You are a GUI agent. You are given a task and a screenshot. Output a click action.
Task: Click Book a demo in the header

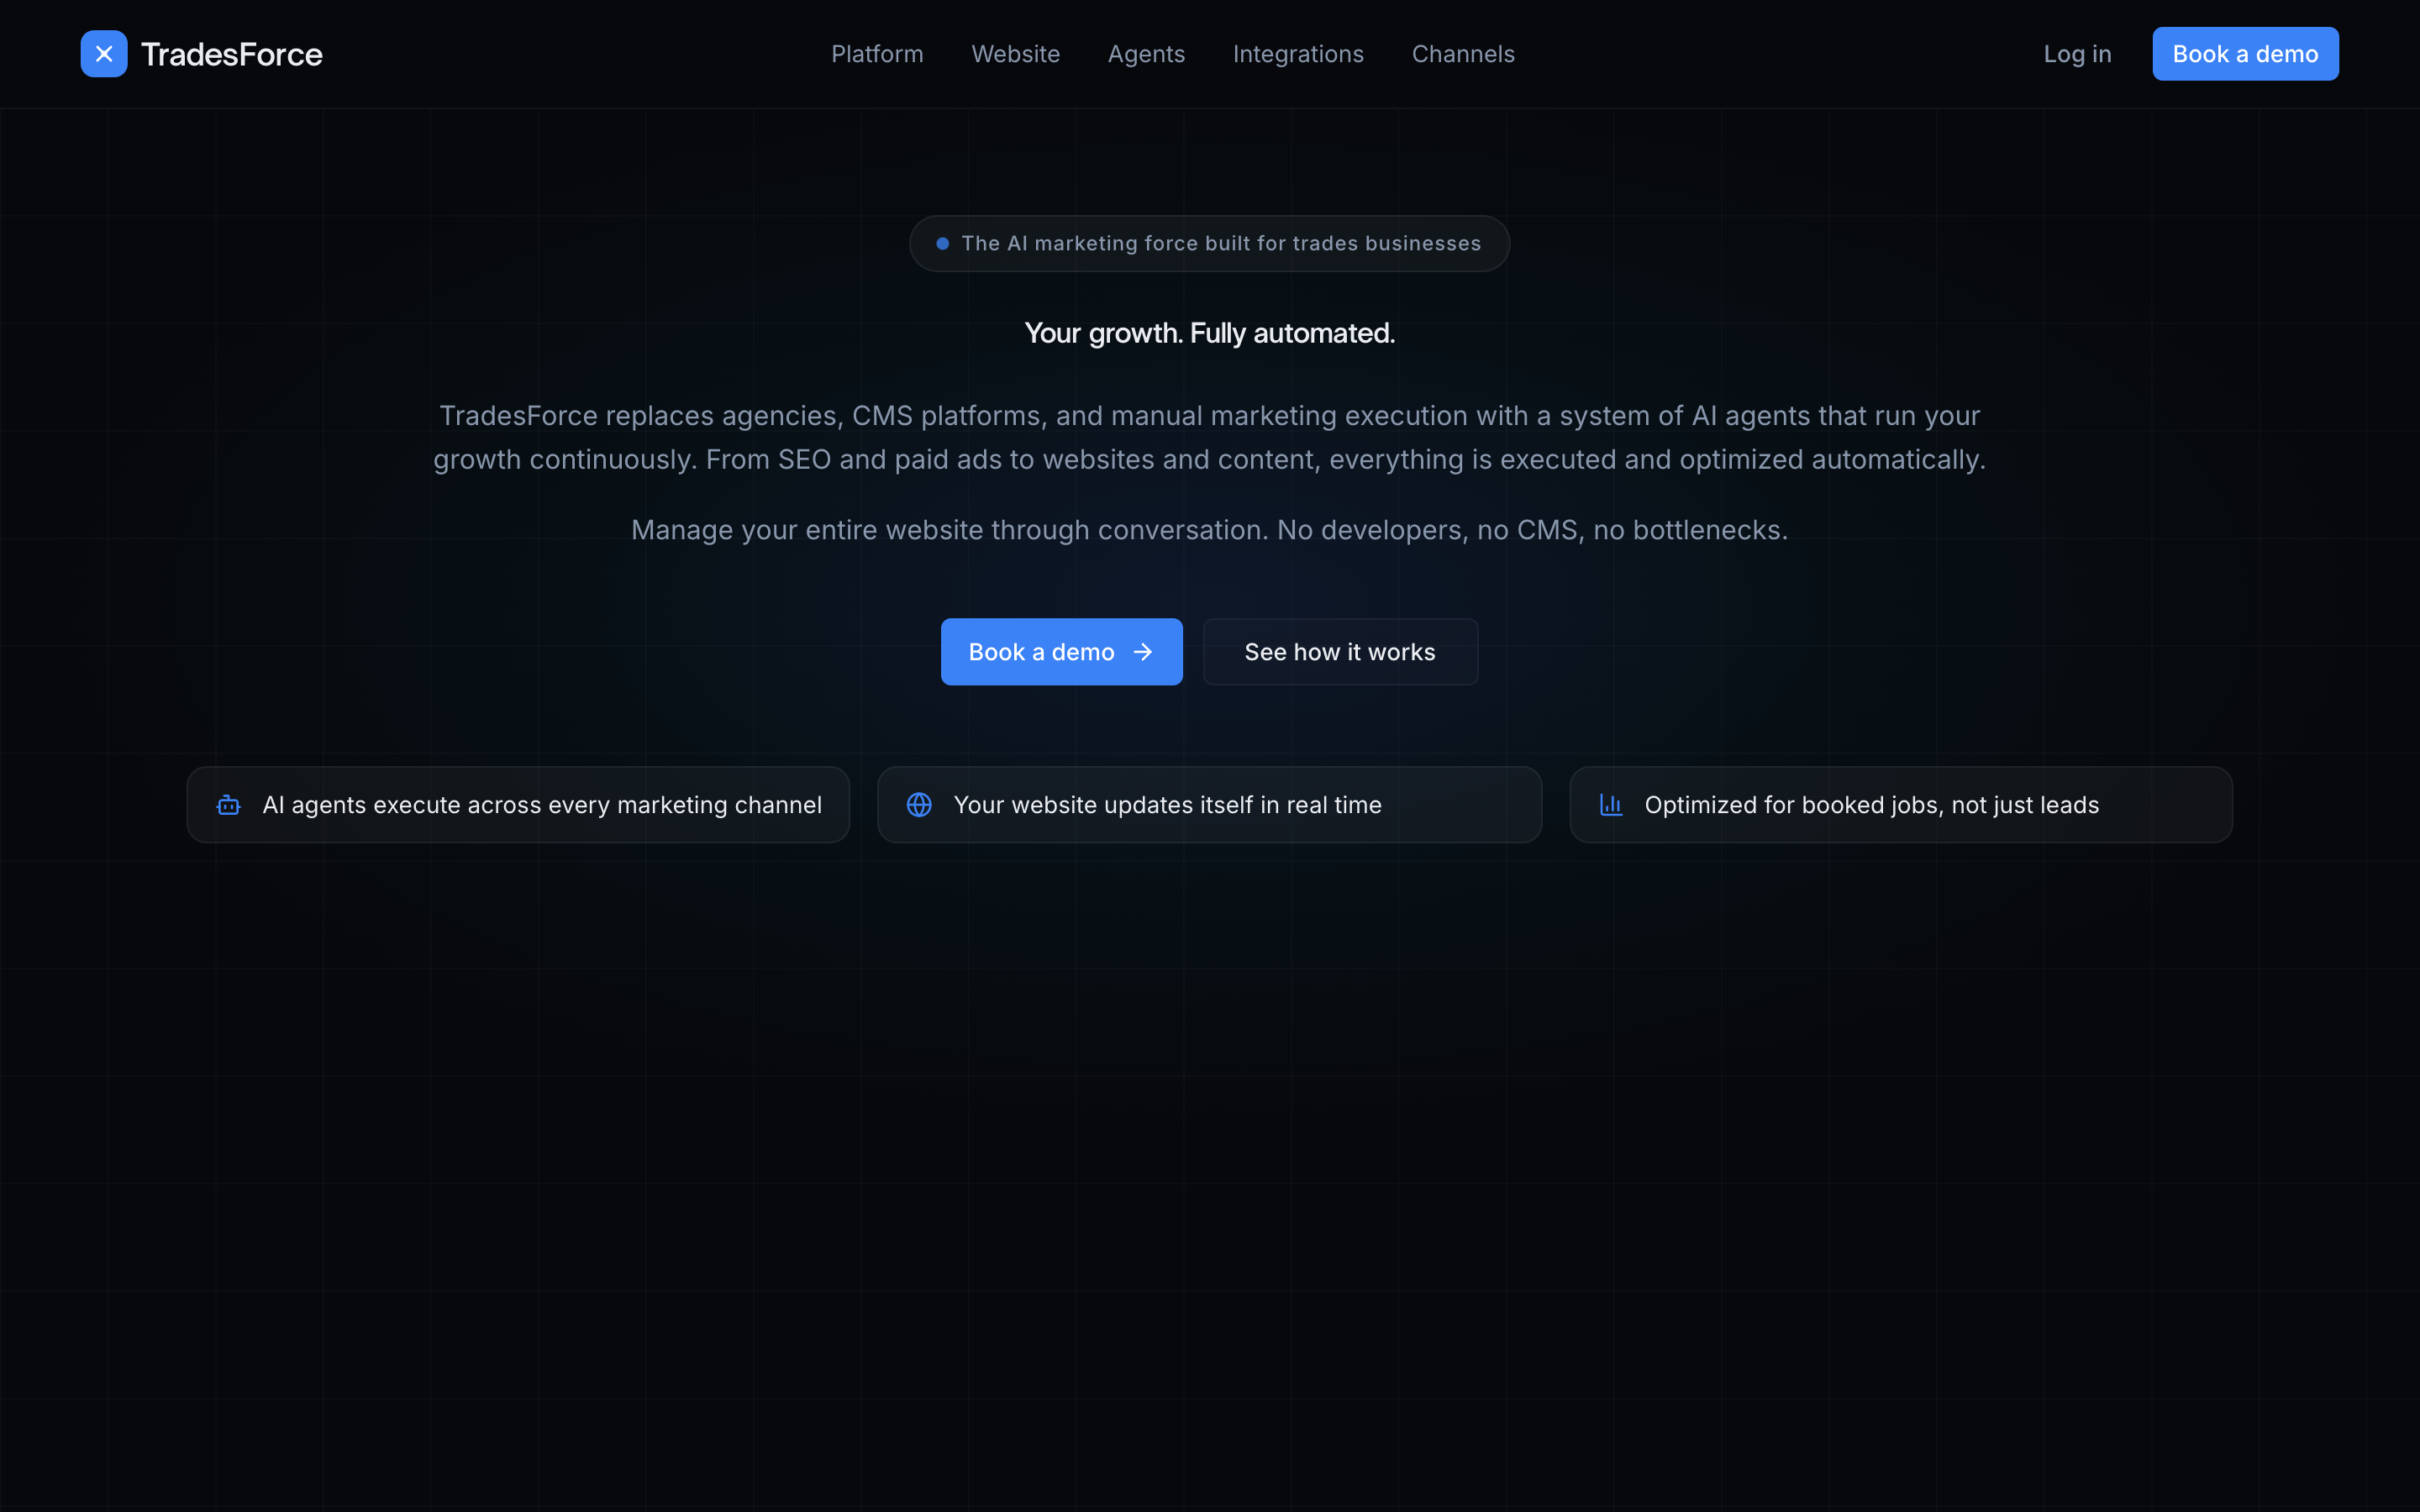click(x=2245, y=54)
